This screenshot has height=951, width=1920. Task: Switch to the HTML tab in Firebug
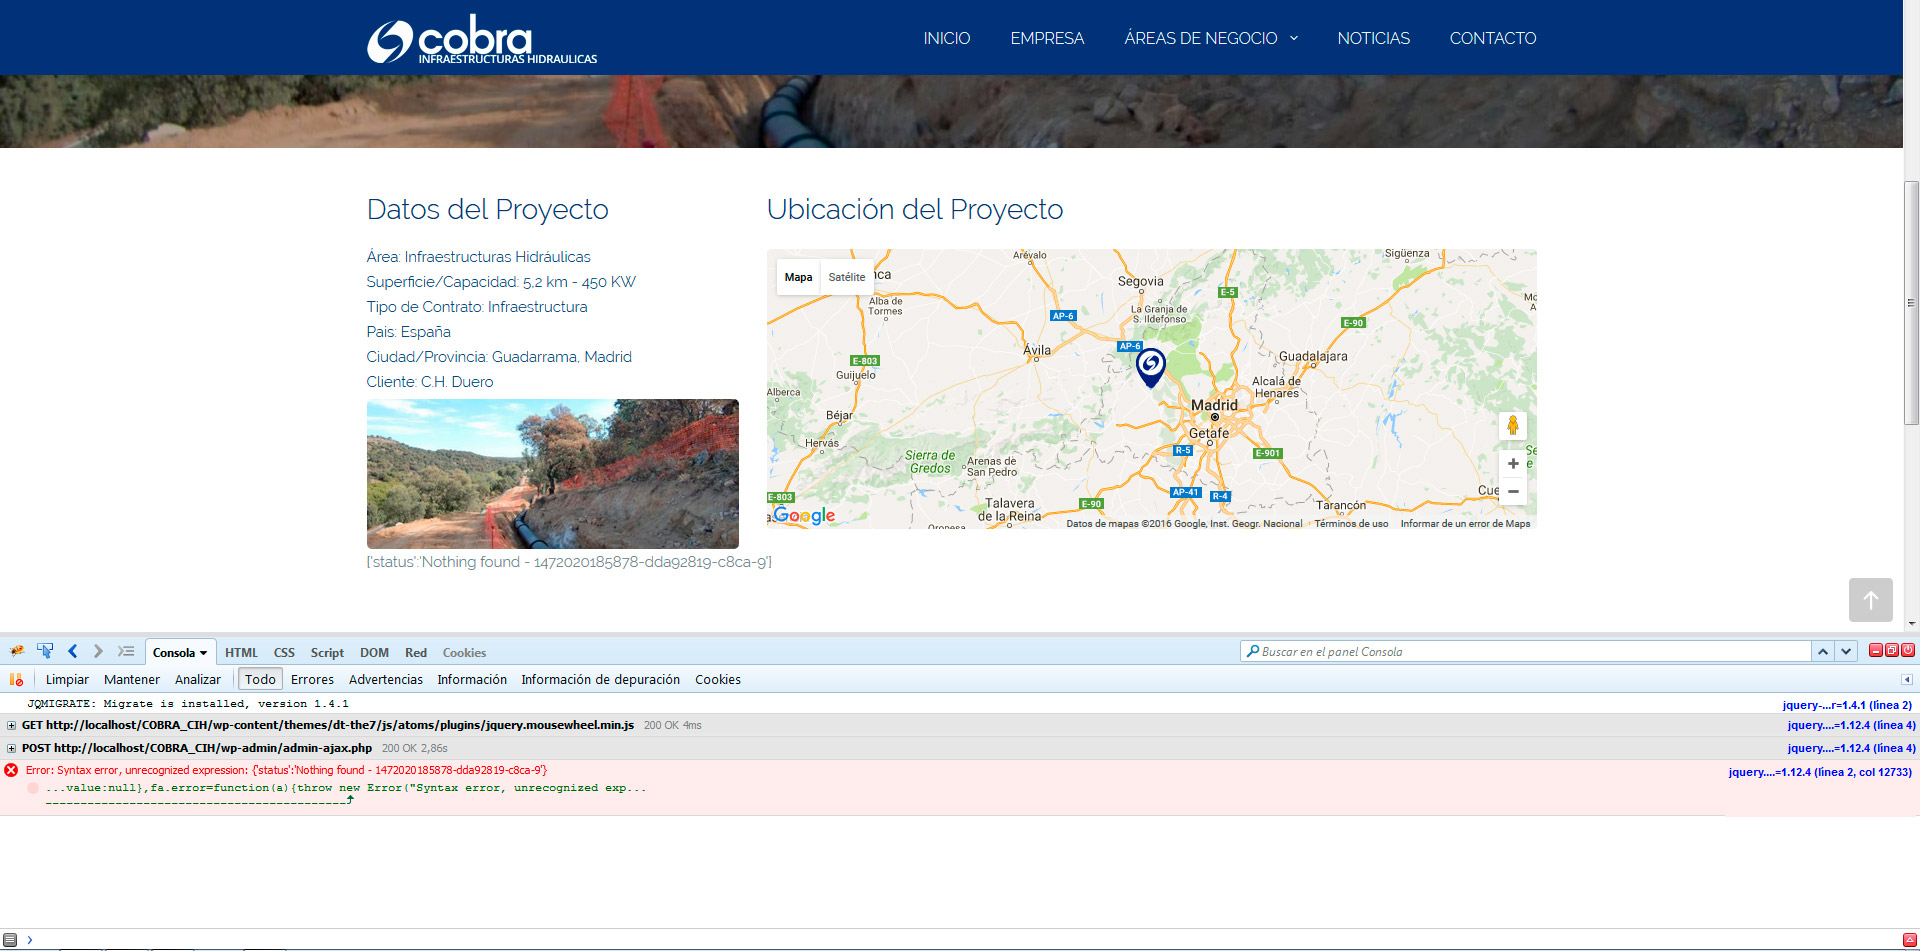coord(240,652)
